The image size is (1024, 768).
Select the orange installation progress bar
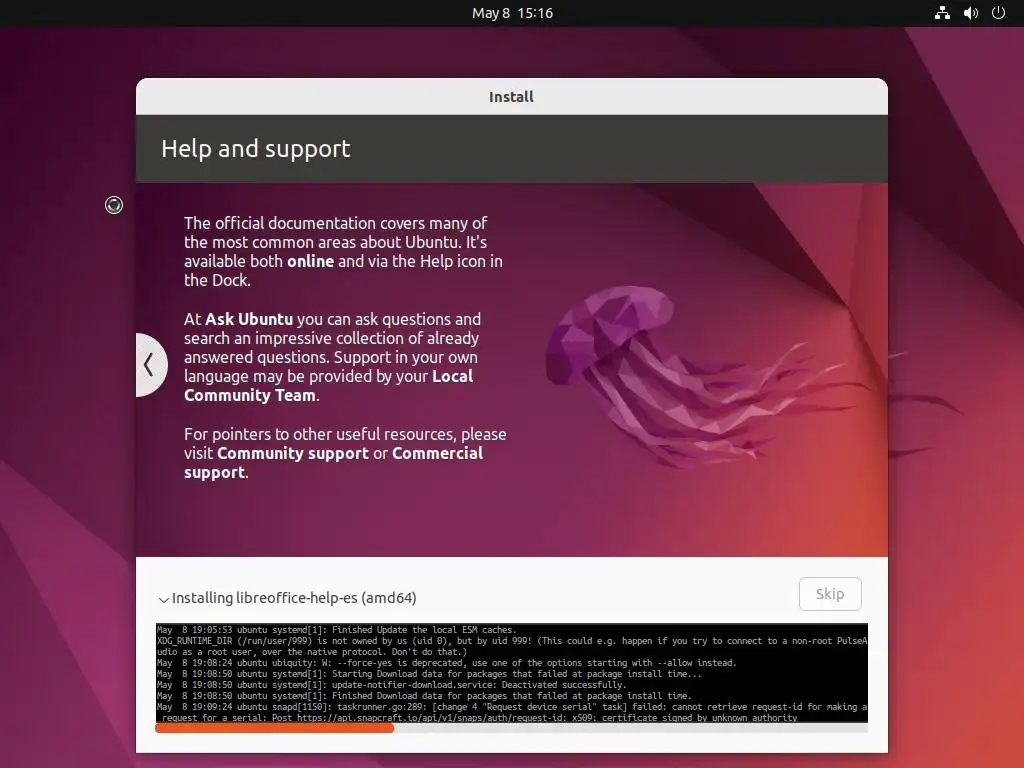[x=274, y=728]
